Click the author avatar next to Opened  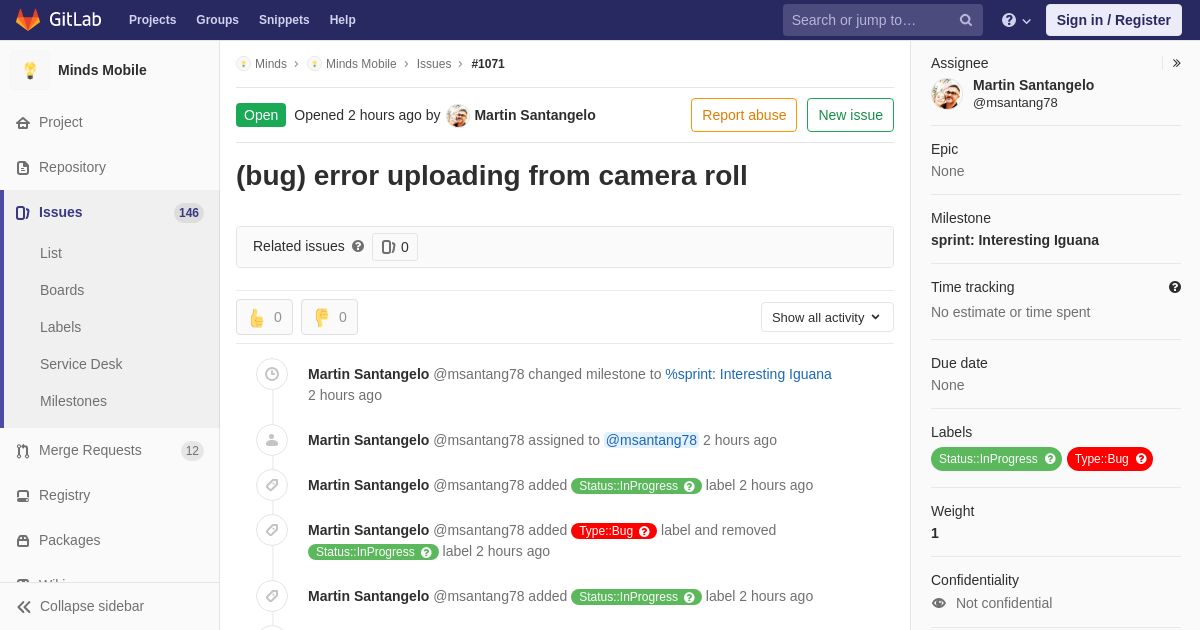point(458,115)
